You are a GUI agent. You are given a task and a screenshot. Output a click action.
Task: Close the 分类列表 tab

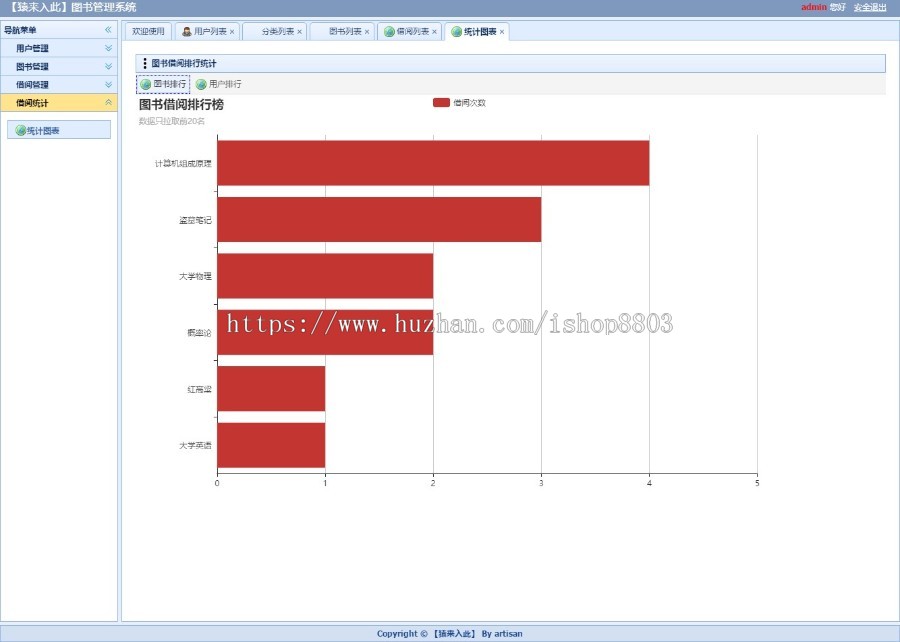299,32
